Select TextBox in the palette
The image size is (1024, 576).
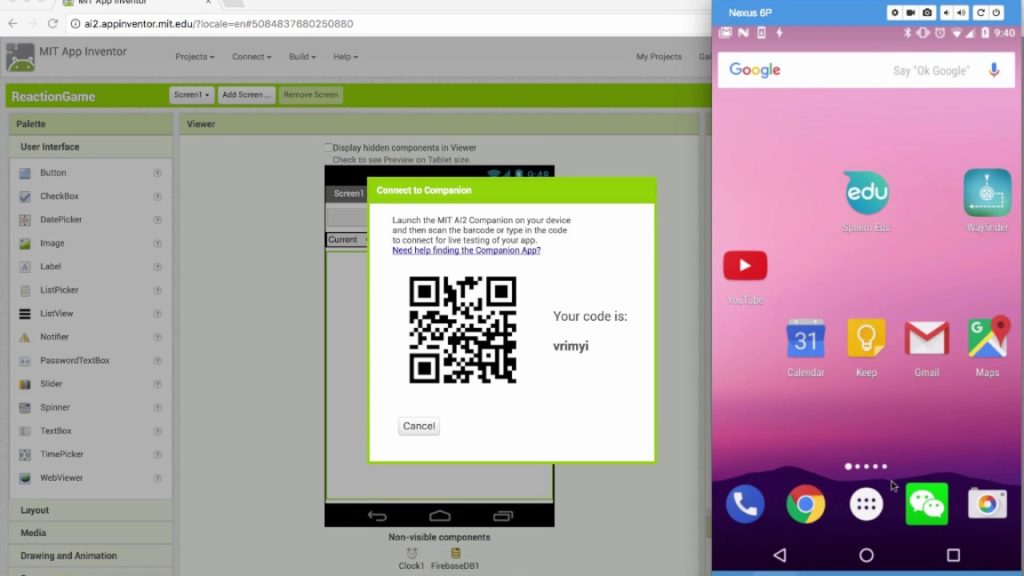(x=56, y=431)
